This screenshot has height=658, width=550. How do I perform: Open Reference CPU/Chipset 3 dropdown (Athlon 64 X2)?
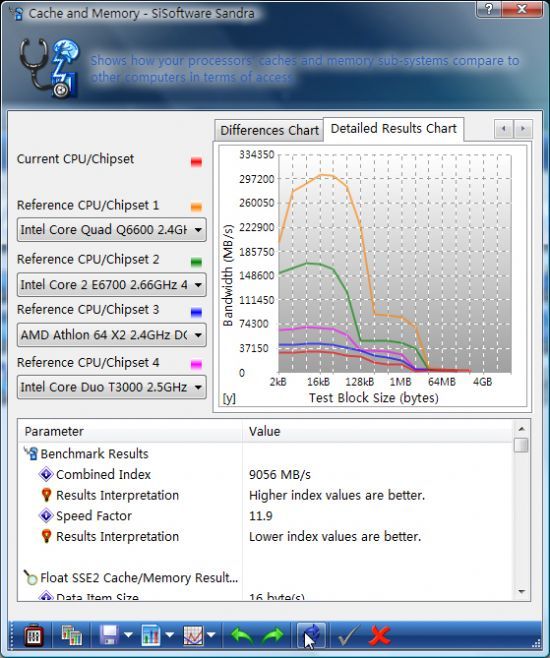click(112, 335)
